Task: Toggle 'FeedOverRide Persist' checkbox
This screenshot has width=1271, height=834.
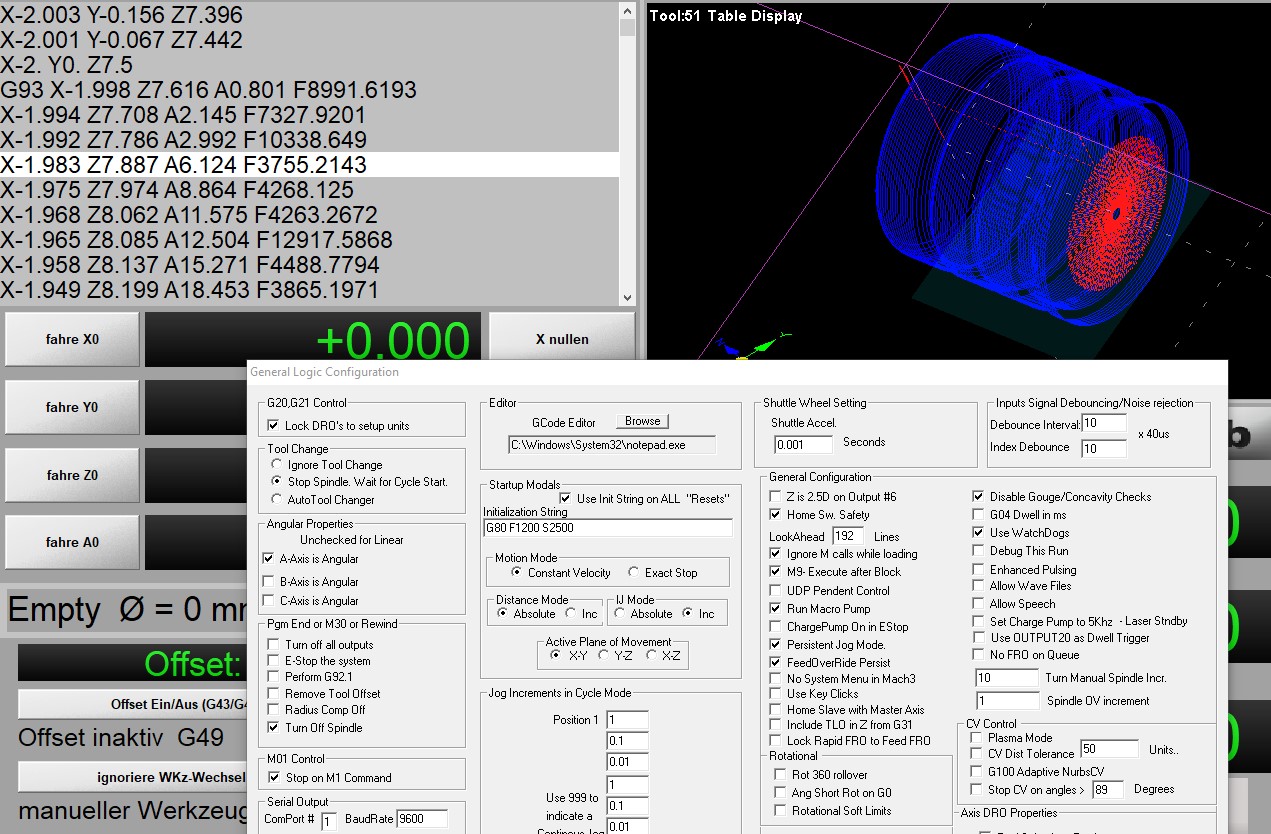Action: [x=776, y=663]
